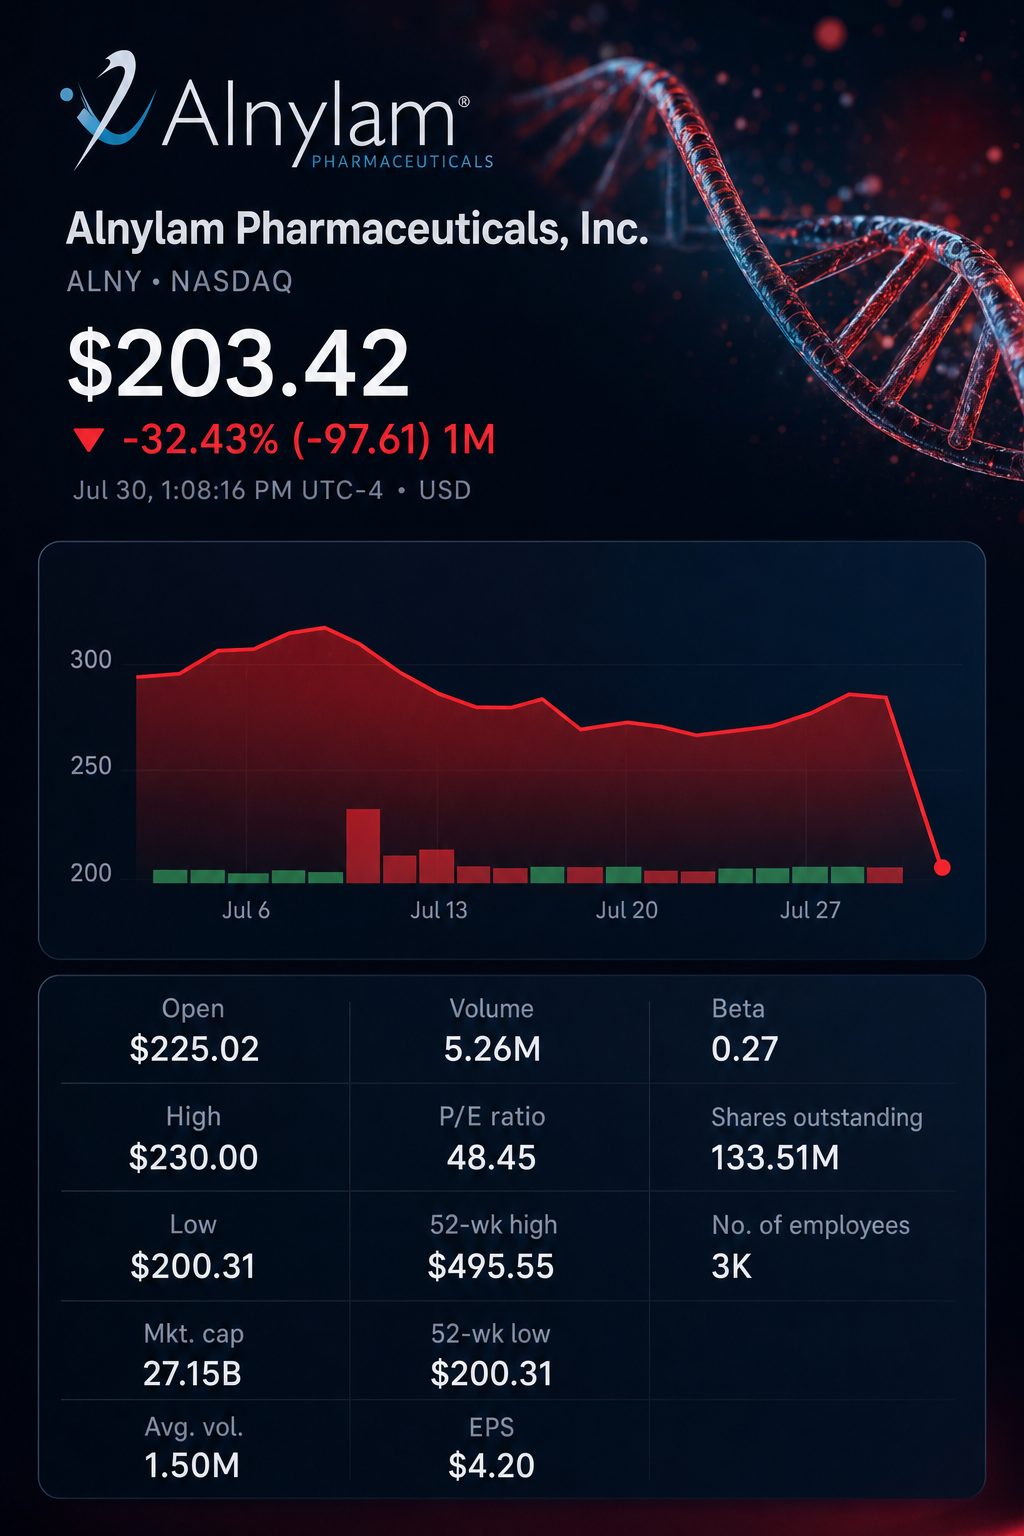Click the Jul 27 date axis label
Image resolution: width=1024 pixels, height=1536 pixels.
pos(810,910)
